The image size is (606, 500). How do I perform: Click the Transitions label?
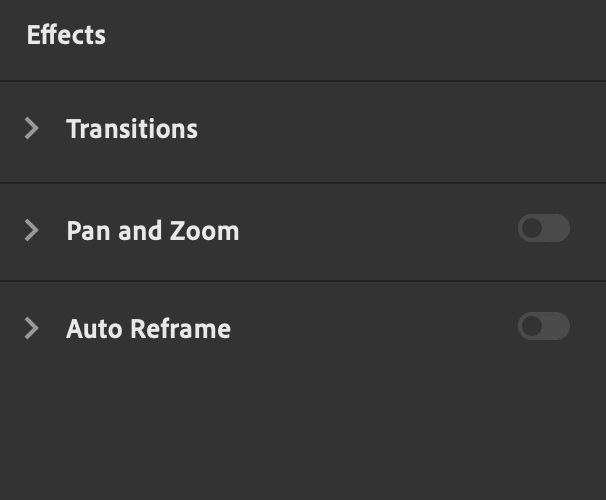click(132, 129)
